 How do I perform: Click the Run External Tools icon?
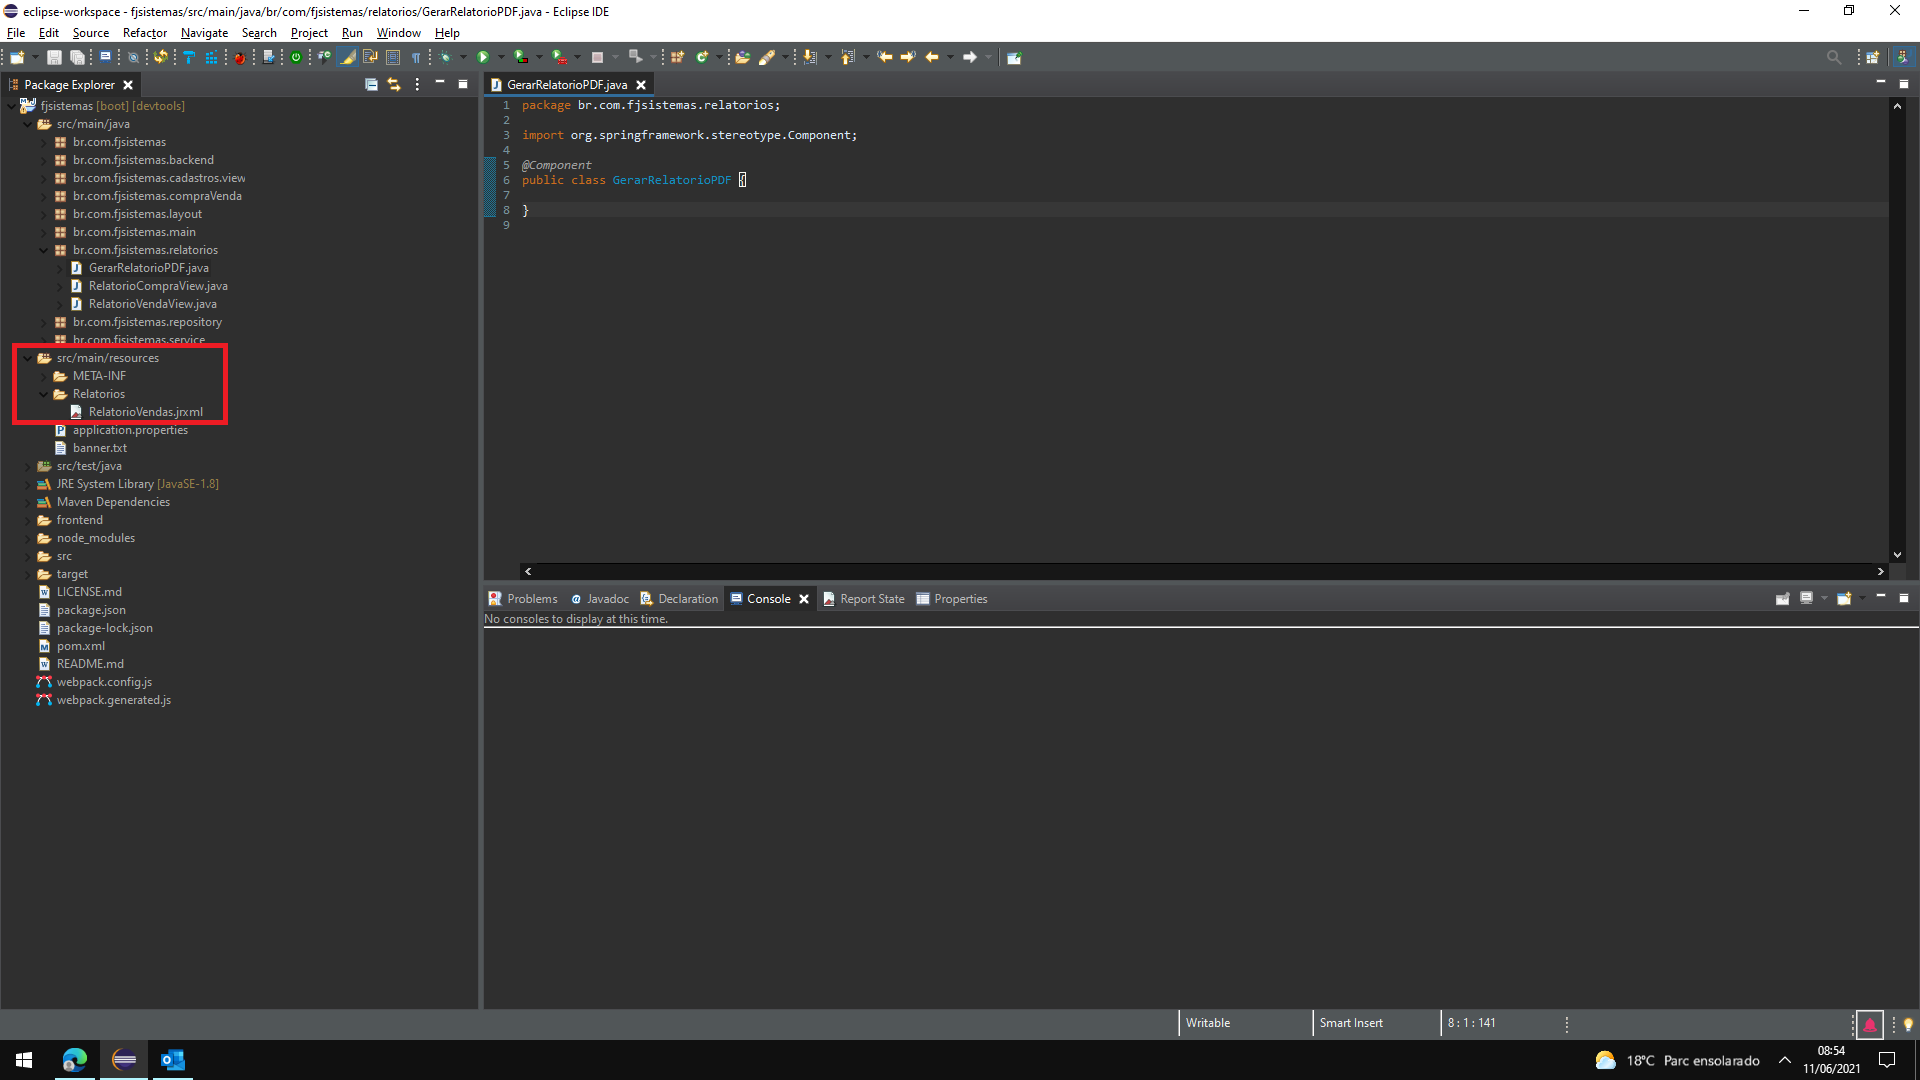560,58
